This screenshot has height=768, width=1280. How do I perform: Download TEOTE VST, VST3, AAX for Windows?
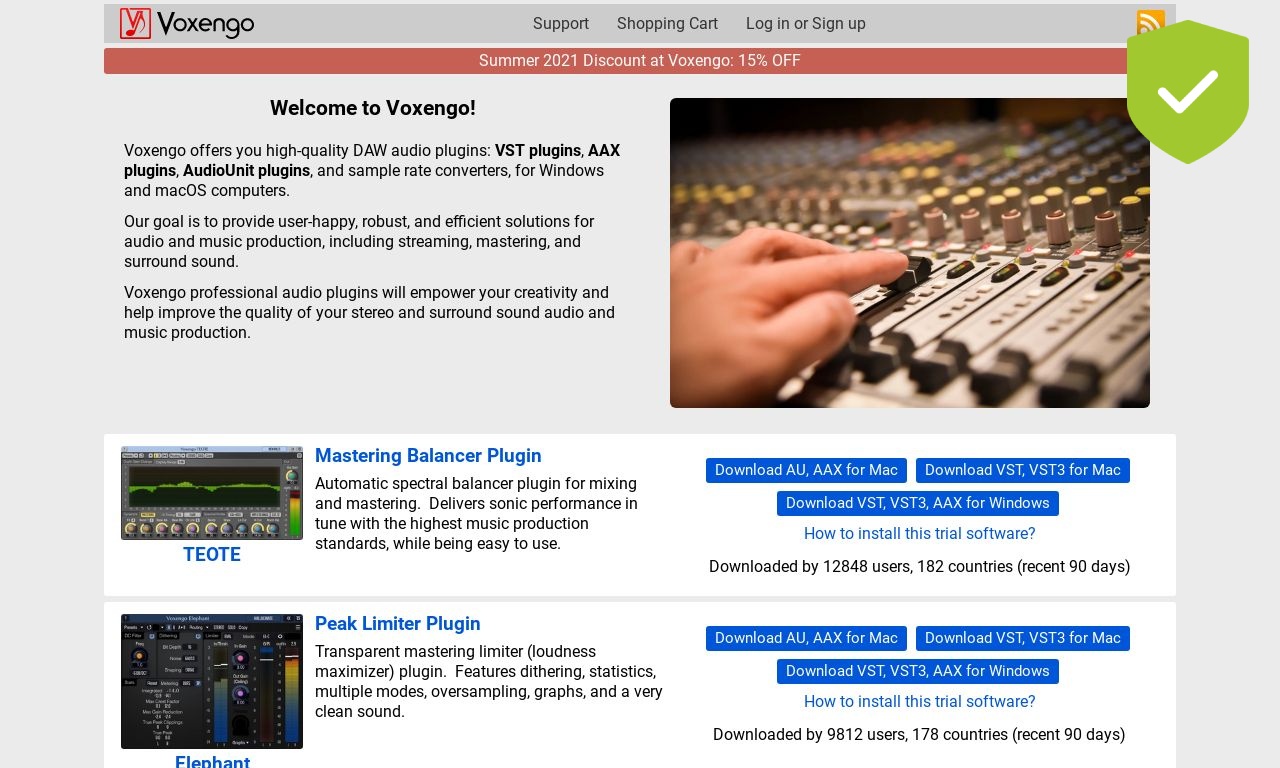(918, 503)
